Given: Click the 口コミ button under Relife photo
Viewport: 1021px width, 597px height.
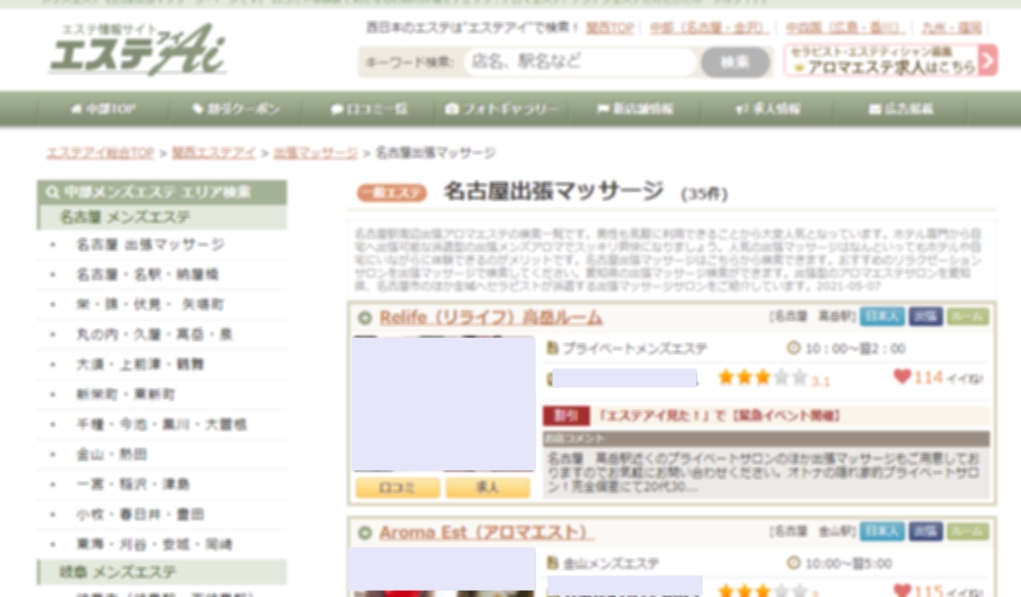Looking at the screenshot, I should click(397, 488).
